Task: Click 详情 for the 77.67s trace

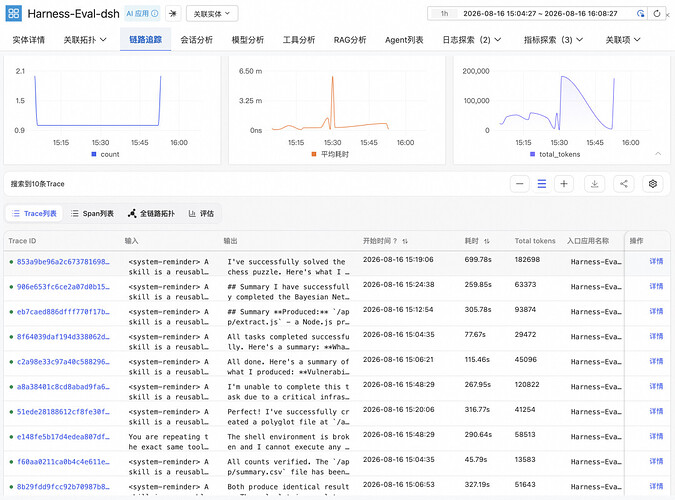Action: pyautogui.click(x=656, y=336)
